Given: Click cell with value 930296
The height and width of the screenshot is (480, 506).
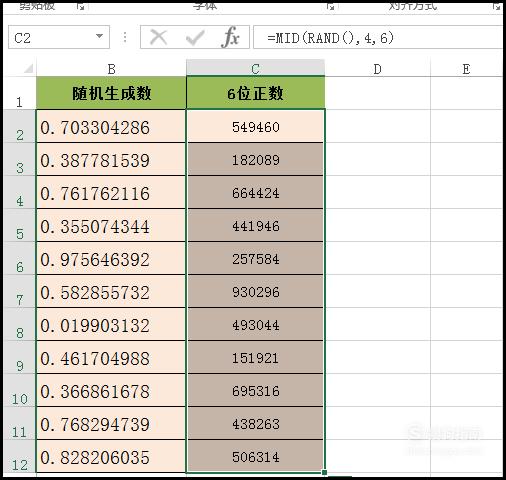Looking at the screenshot, I should 255,292.
